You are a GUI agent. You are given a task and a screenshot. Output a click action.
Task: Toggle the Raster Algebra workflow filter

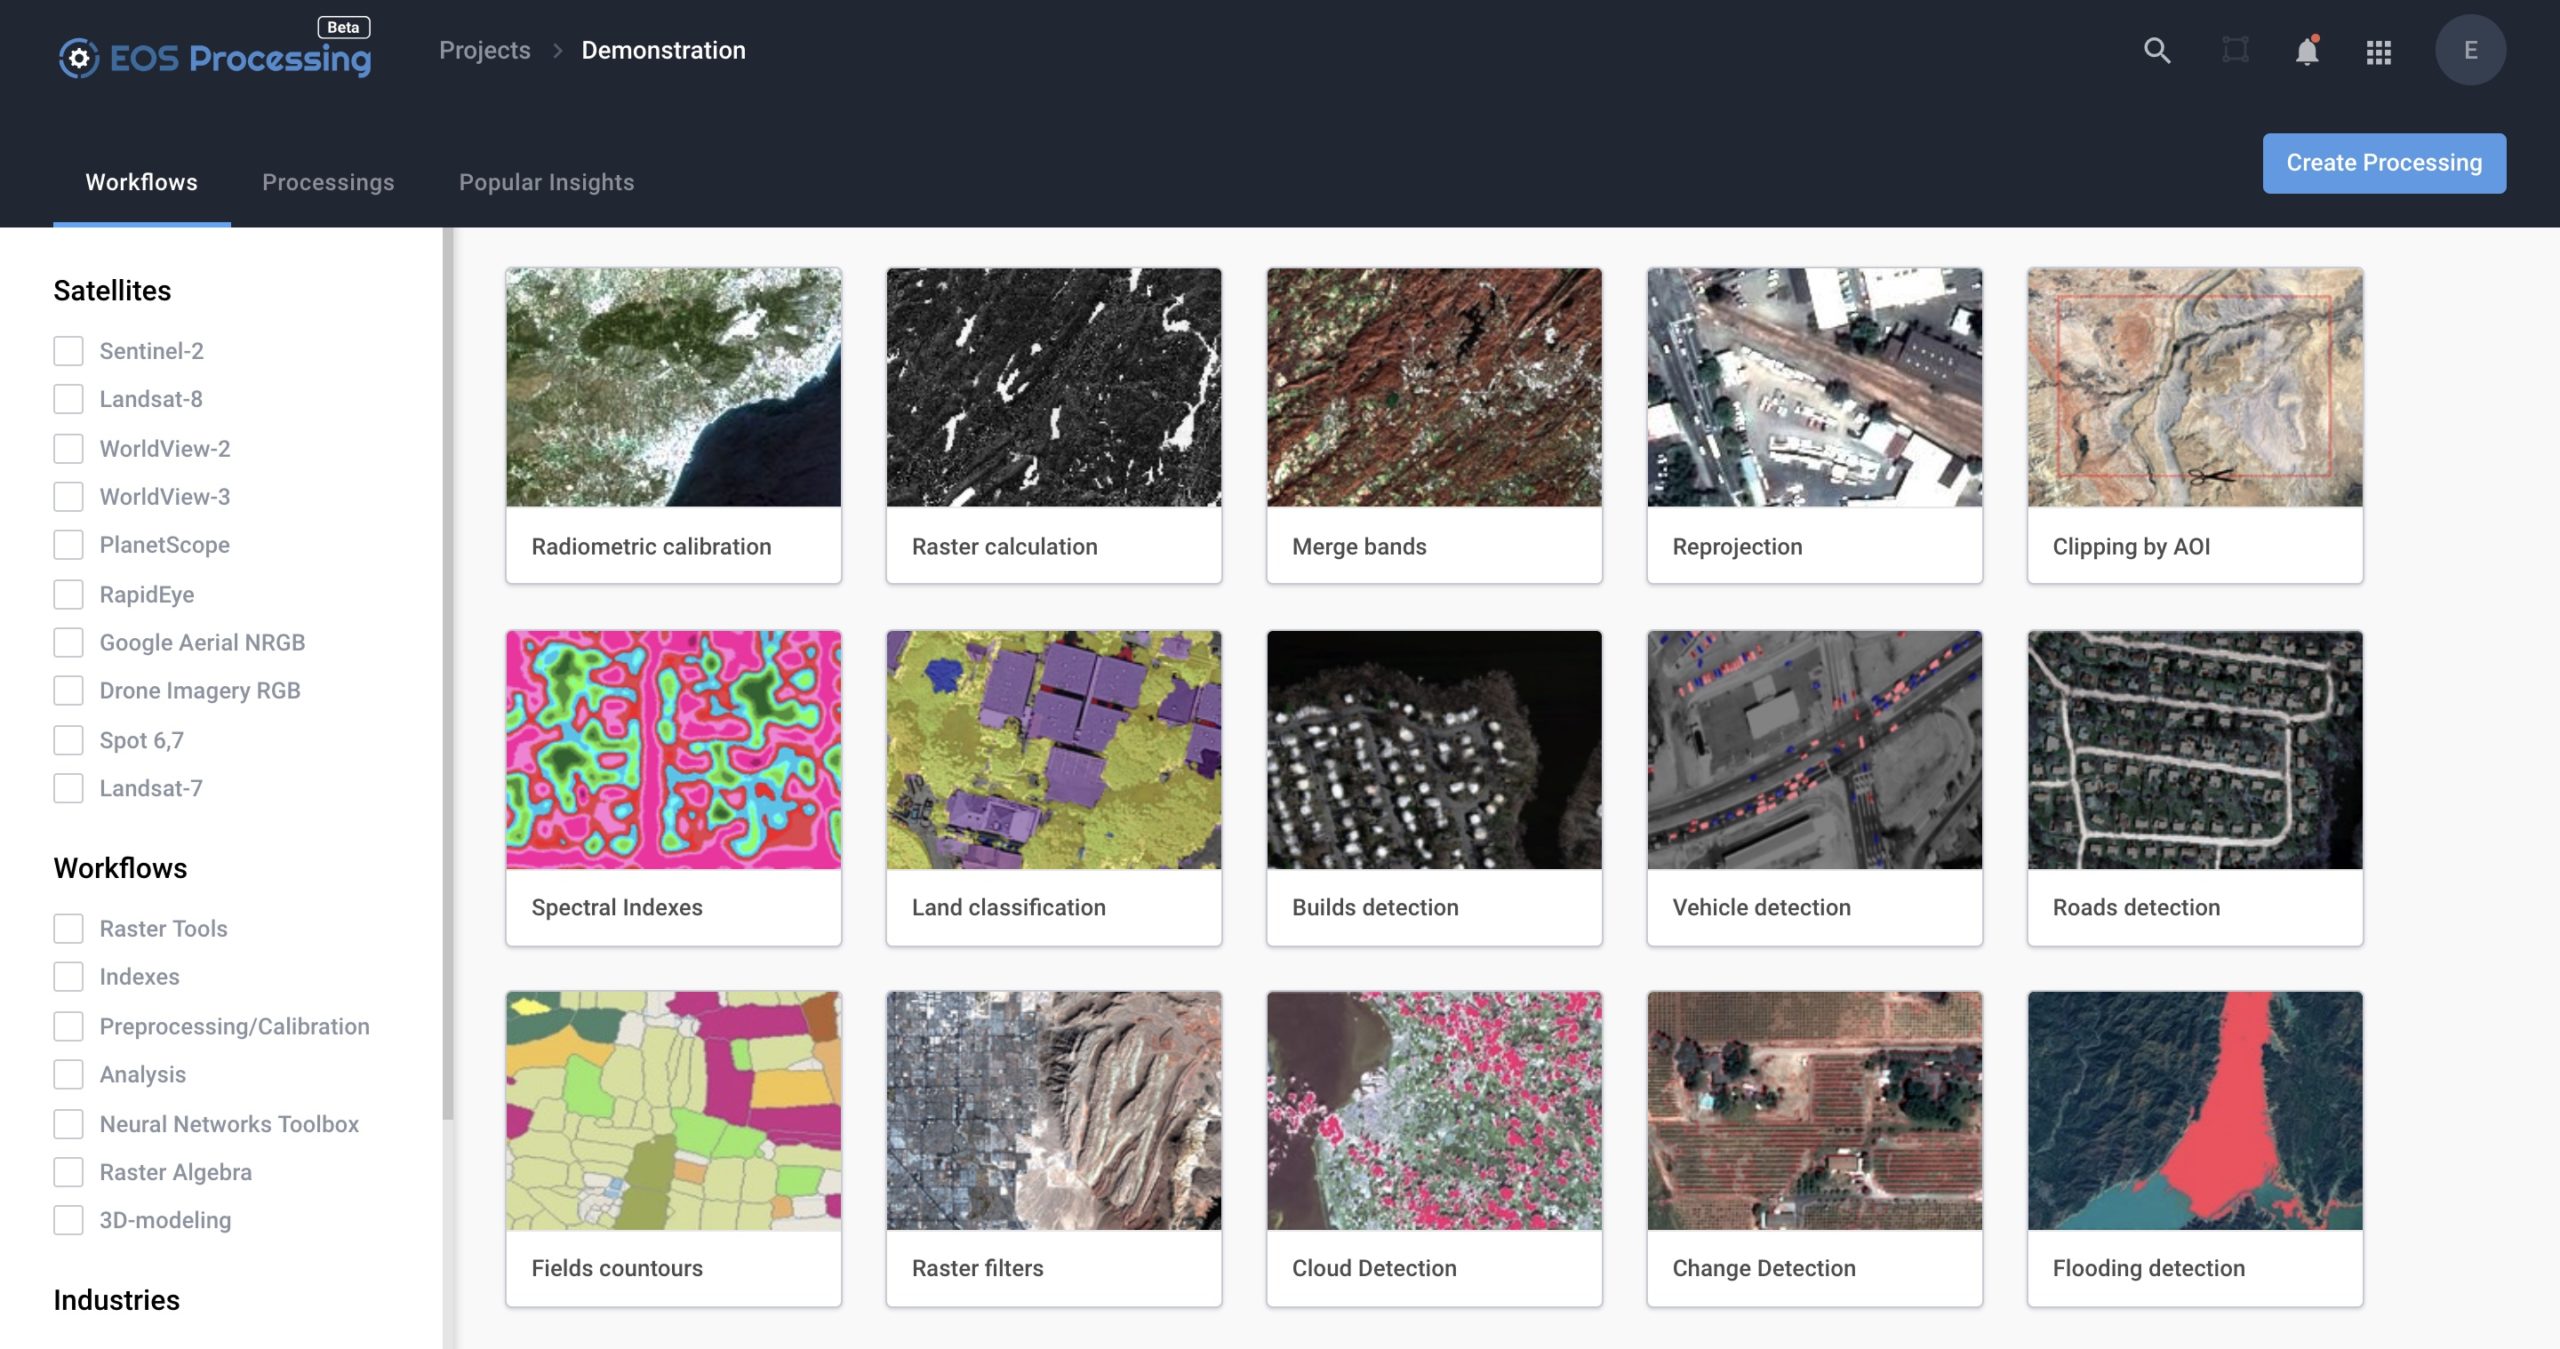tap(68, 1171)
